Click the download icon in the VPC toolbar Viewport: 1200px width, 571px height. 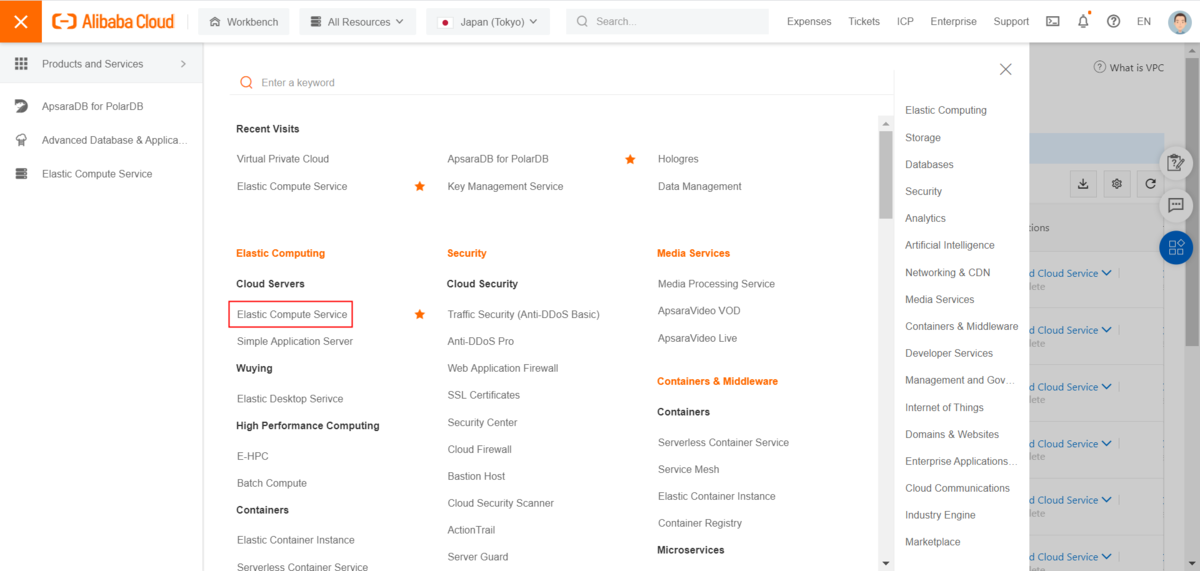coord(1083,184)
